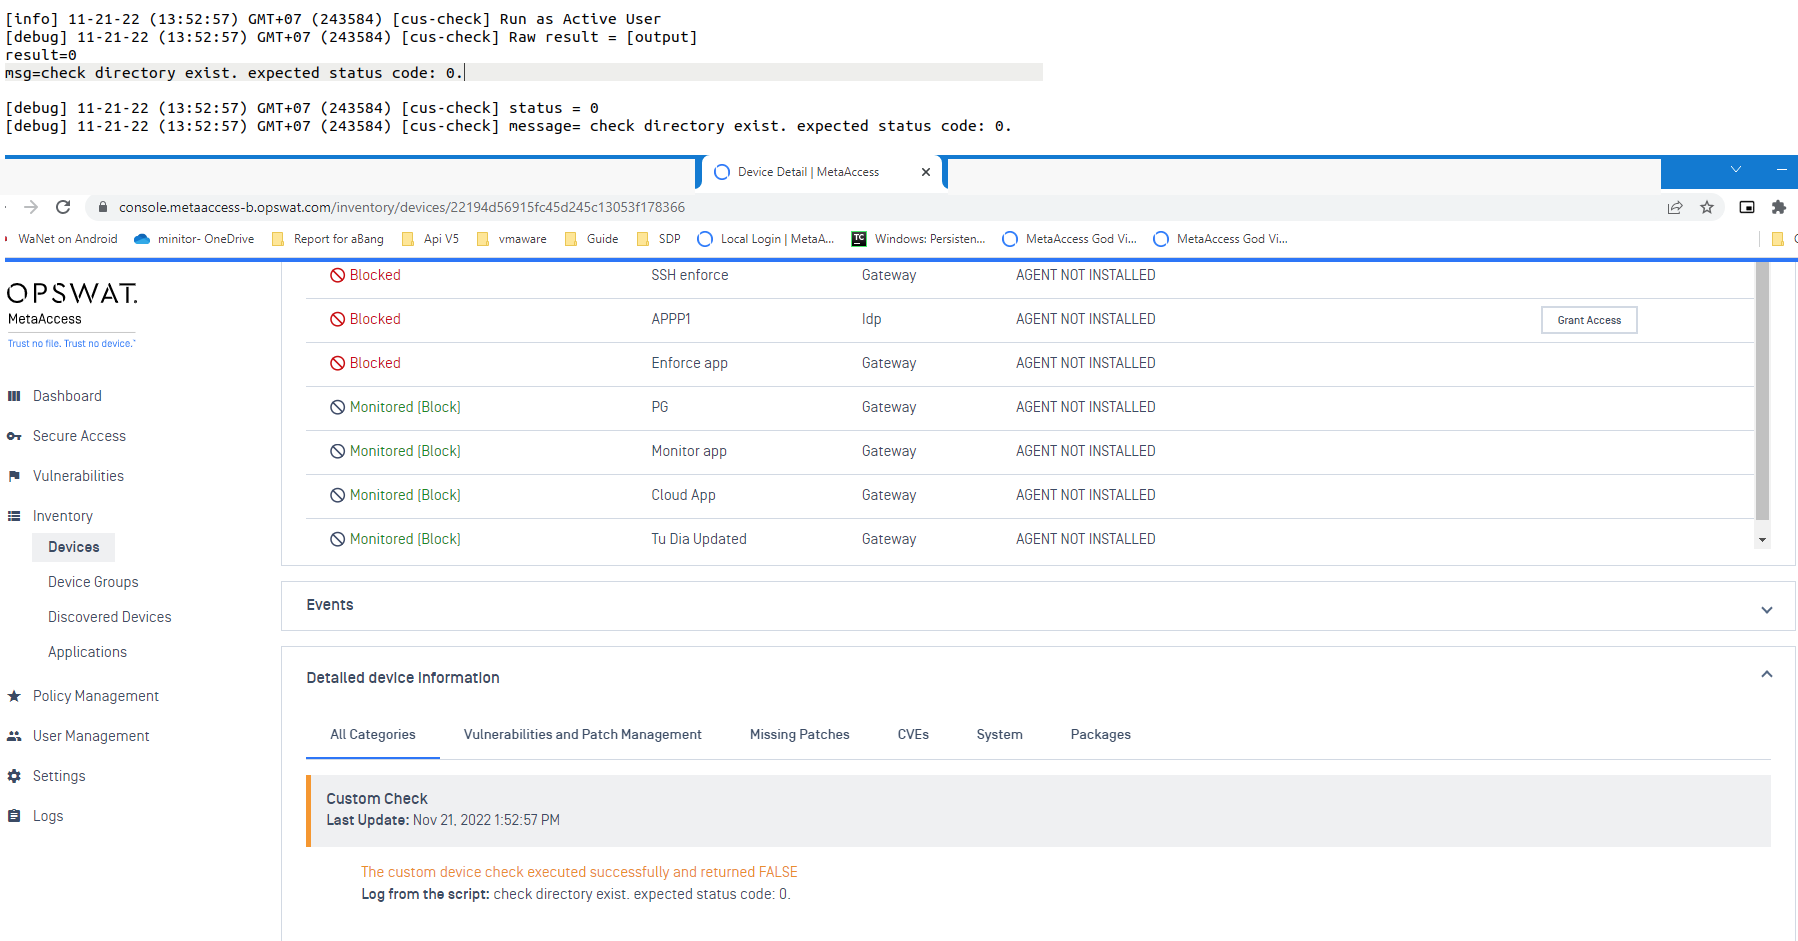Image resolution: width=1798 pixels, height=941 pixels.
Task: Open the Missing Patches tab
Action: click(x=800, y=734)
